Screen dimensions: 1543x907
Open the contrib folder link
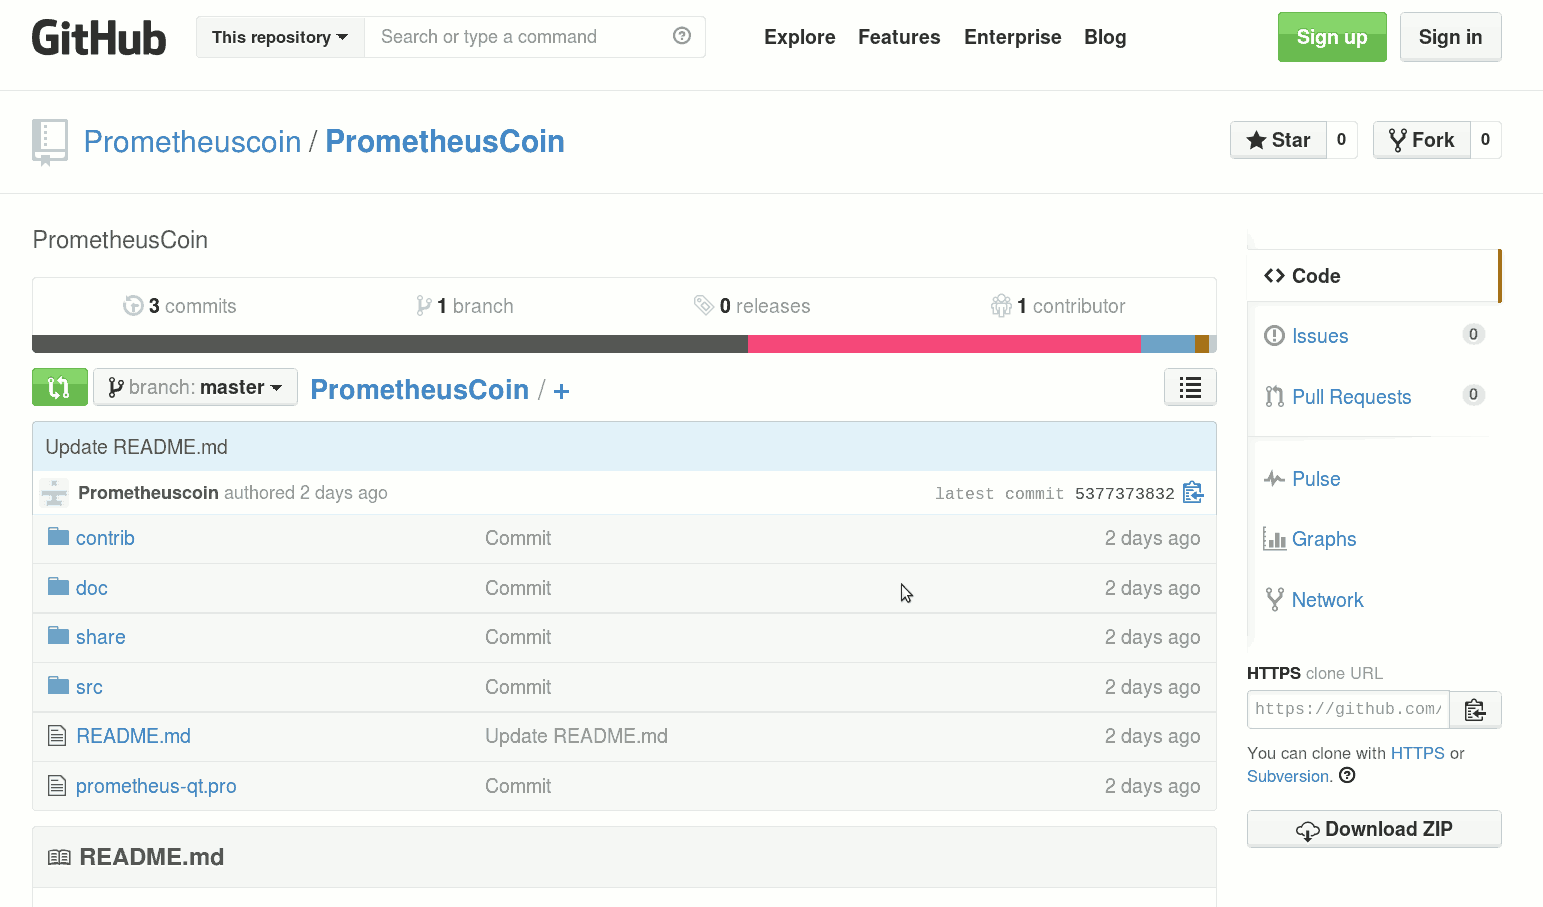105,538
